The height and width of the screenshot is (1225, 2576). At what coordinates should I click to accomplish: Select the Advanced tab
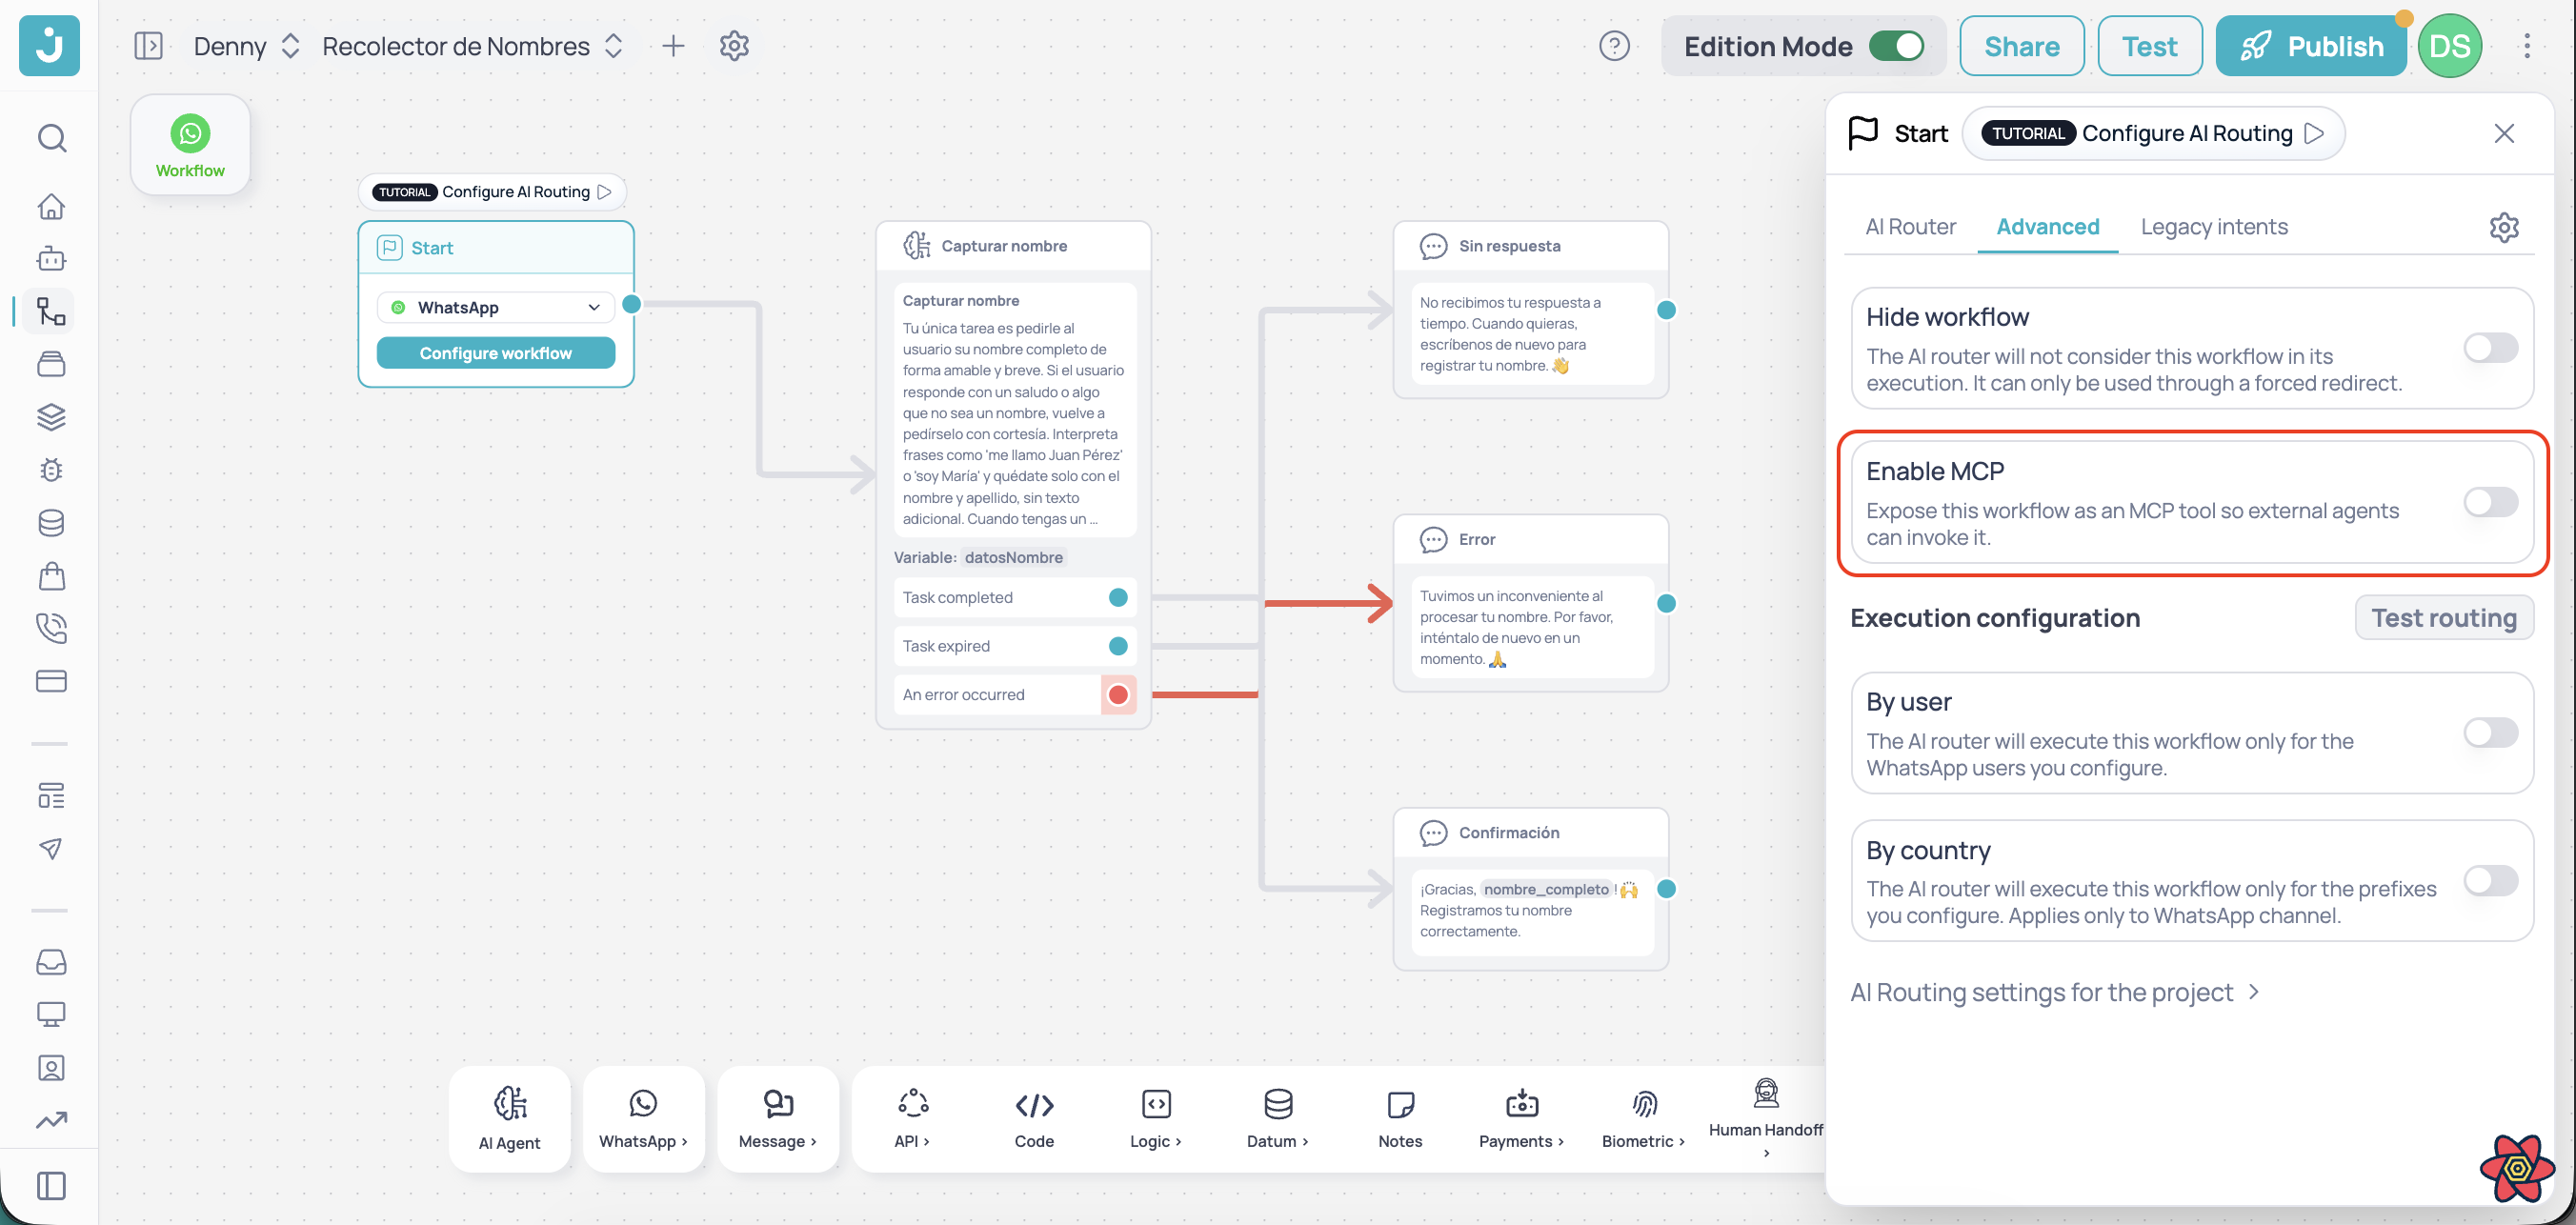(x=2047, y=227)
